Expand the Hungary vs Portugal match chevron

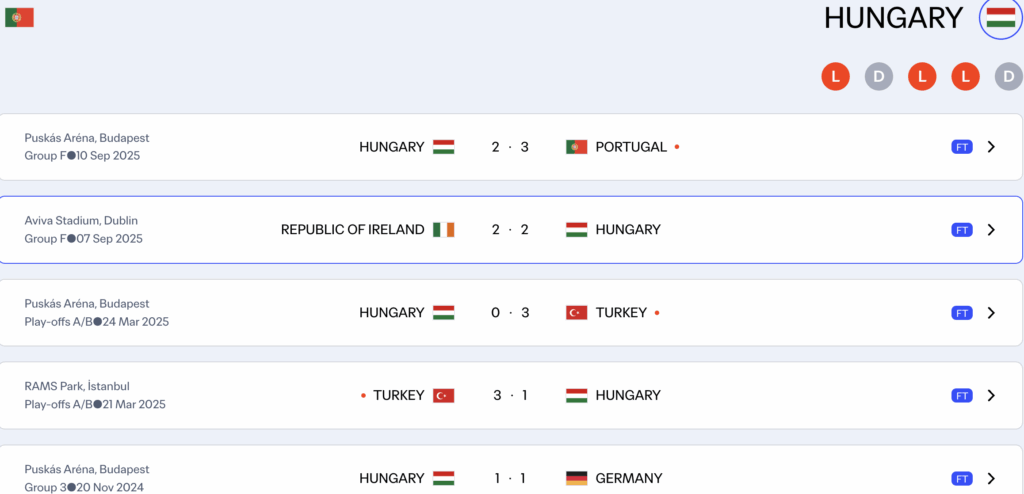[x=991, y=147]
